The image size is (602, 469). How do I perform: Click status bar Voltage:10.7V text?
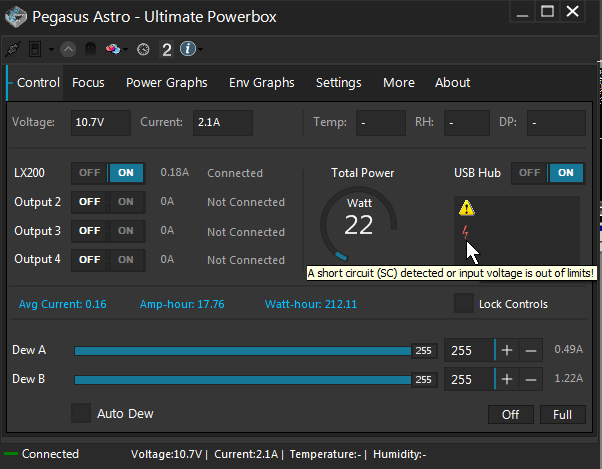(x=166, y=454)
